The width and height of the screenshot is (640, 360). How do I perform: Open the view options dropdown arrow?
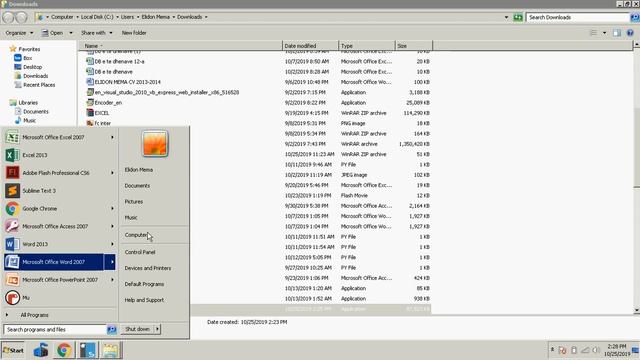604,33
